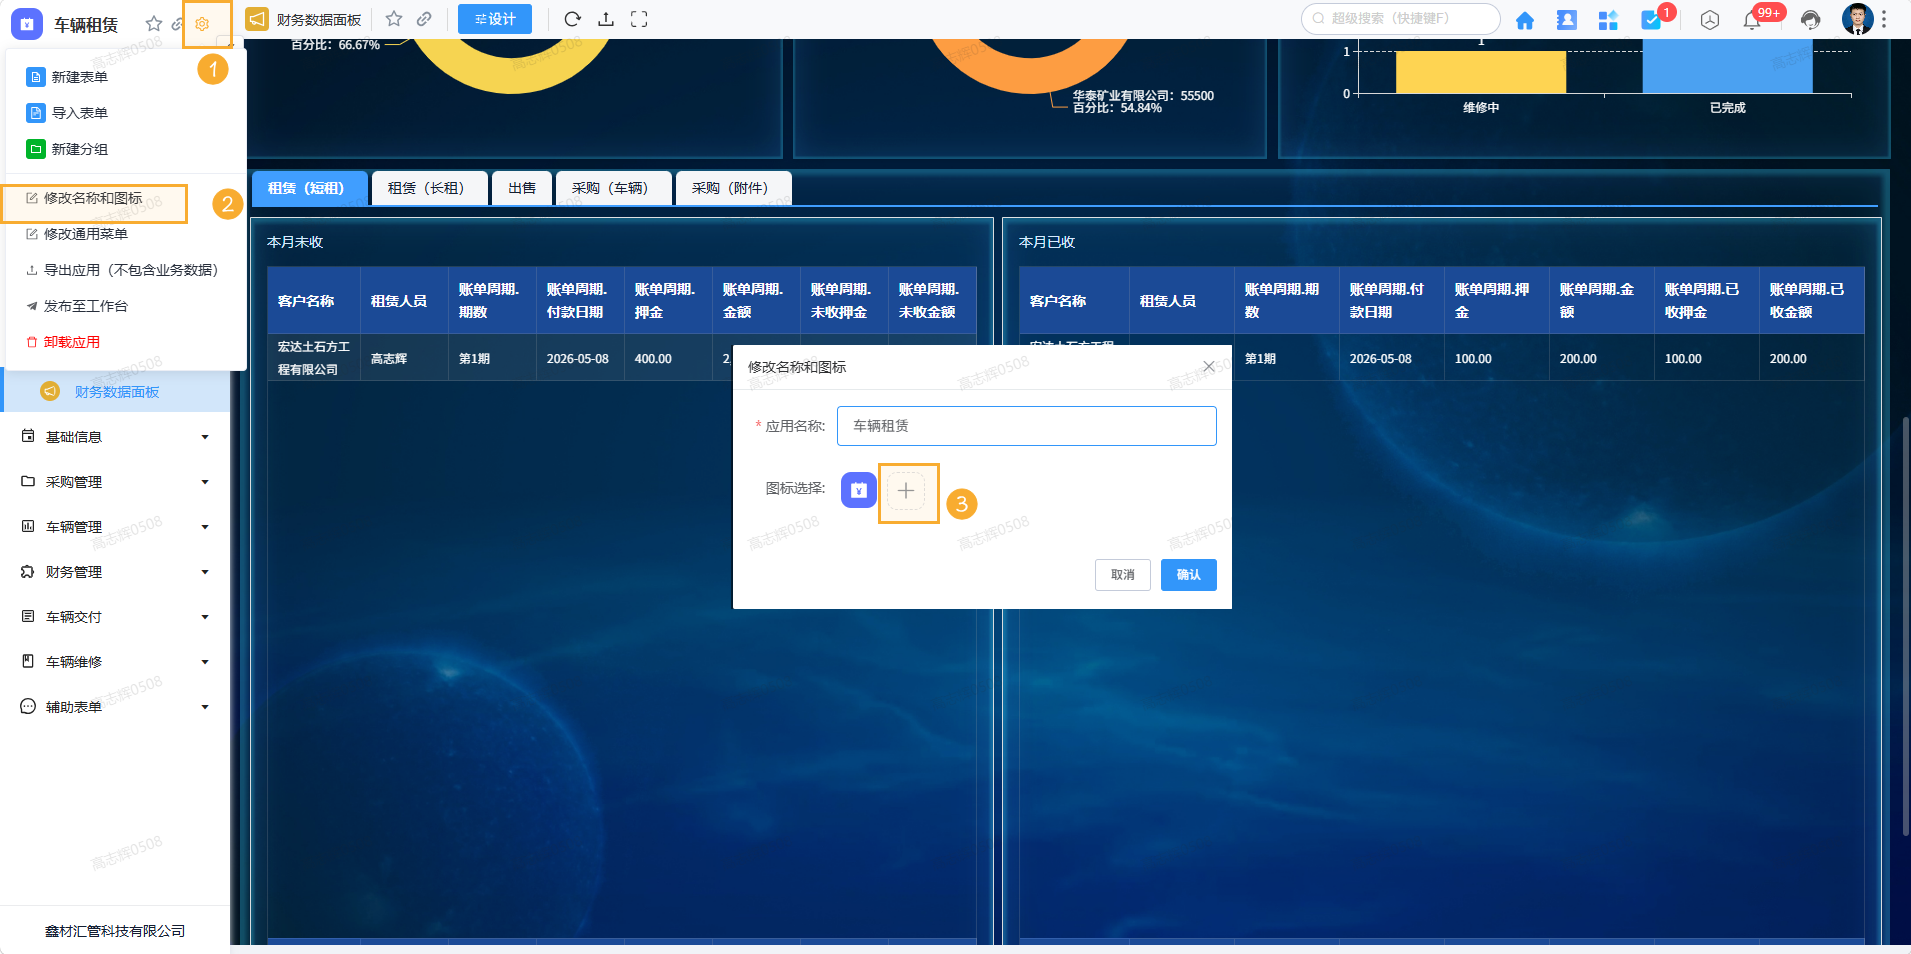Open the contacts address book icon
This screenshot has height=954, width=1911.
[1567, 20]
